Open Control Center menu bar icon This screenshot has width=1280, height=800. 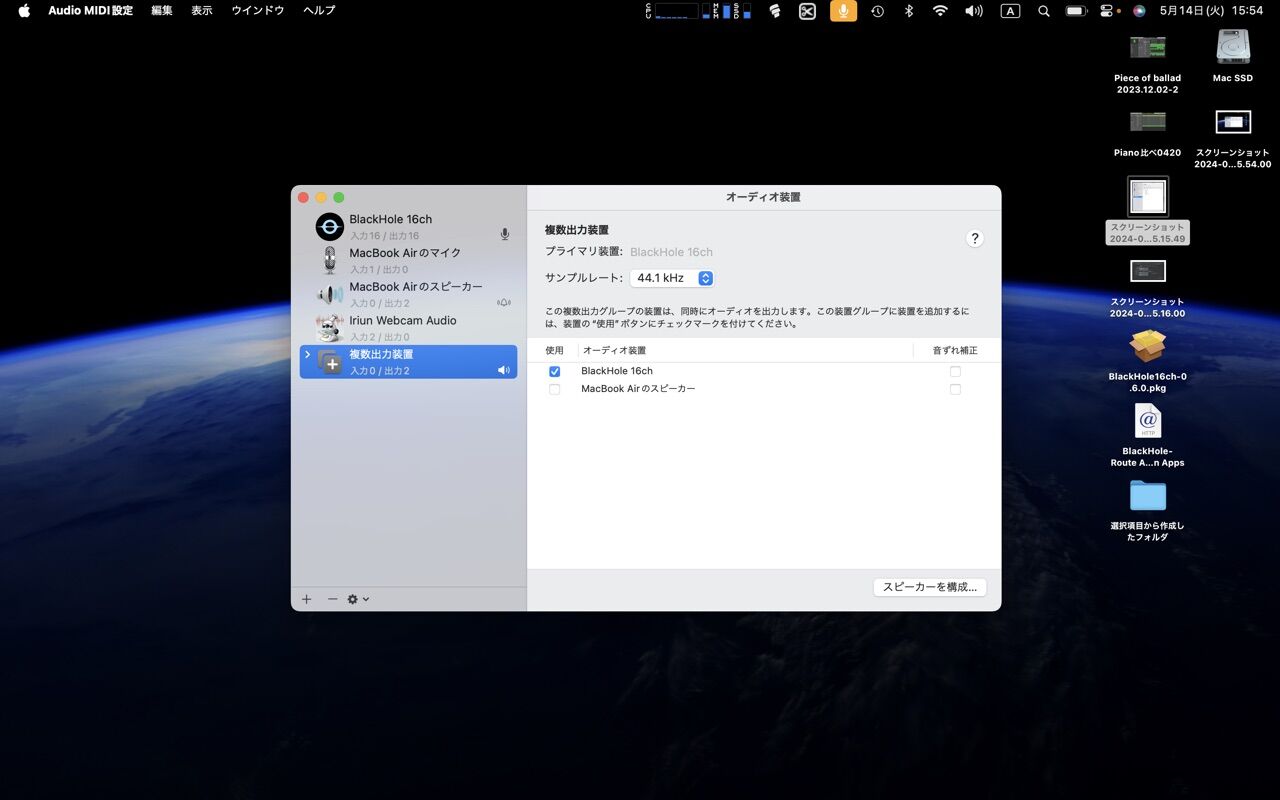coord(1109,11)
